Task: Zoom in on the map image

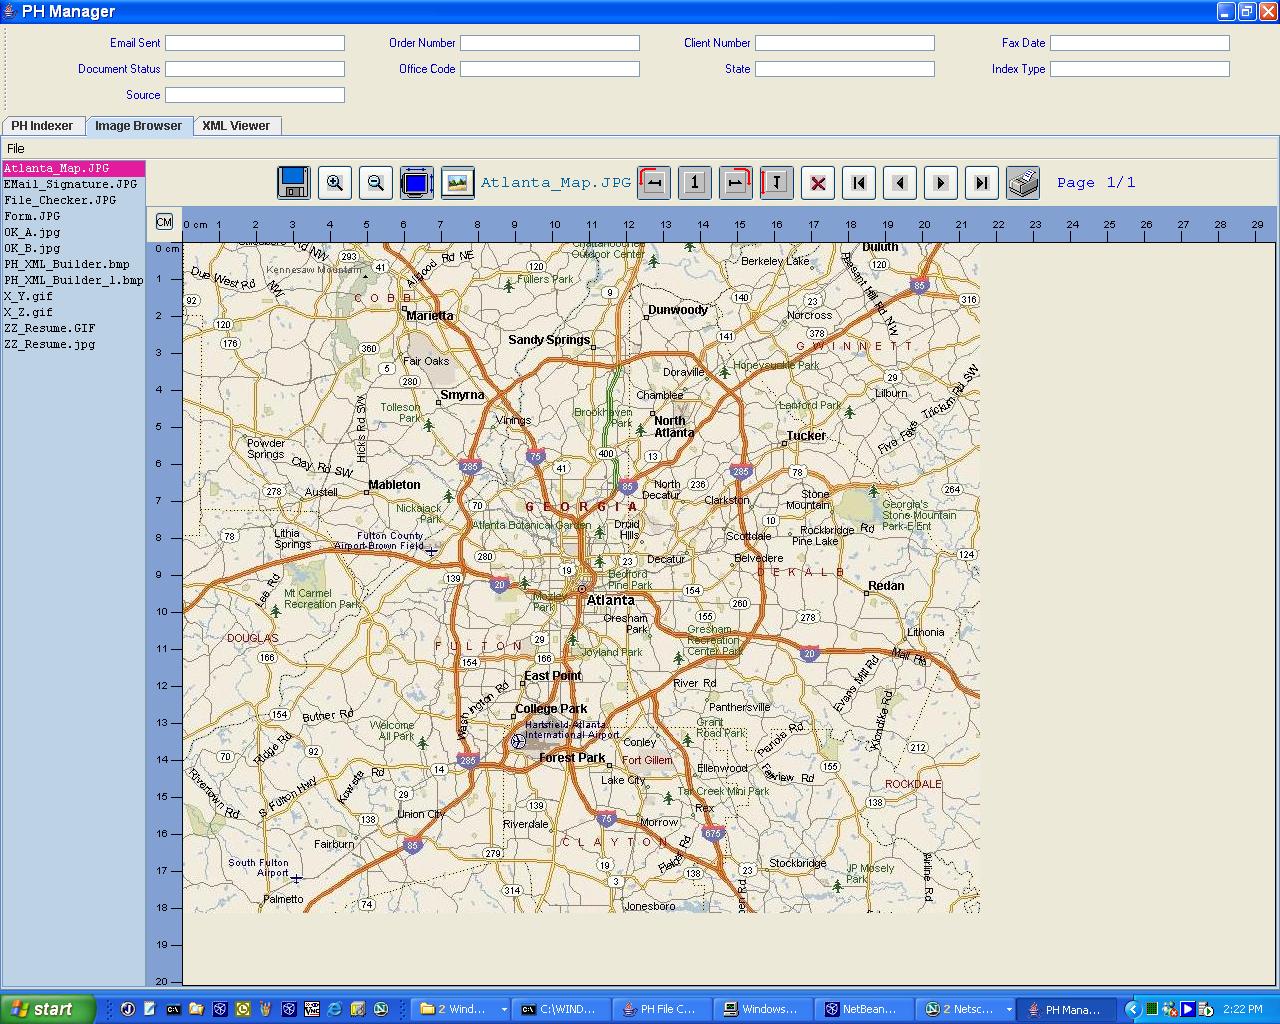Action: tap(335, 182)
